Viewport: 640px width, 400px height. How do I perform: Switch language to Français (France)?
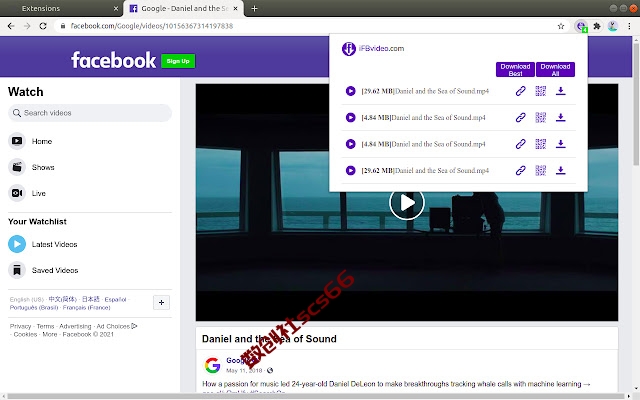point(87,307)
